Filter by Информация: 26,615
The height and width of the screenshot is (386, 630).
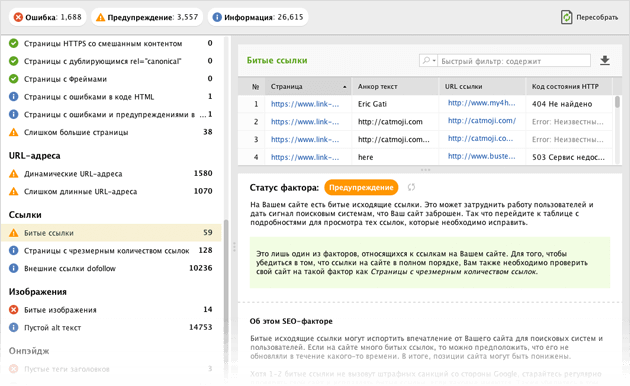[x=258, y=17]
